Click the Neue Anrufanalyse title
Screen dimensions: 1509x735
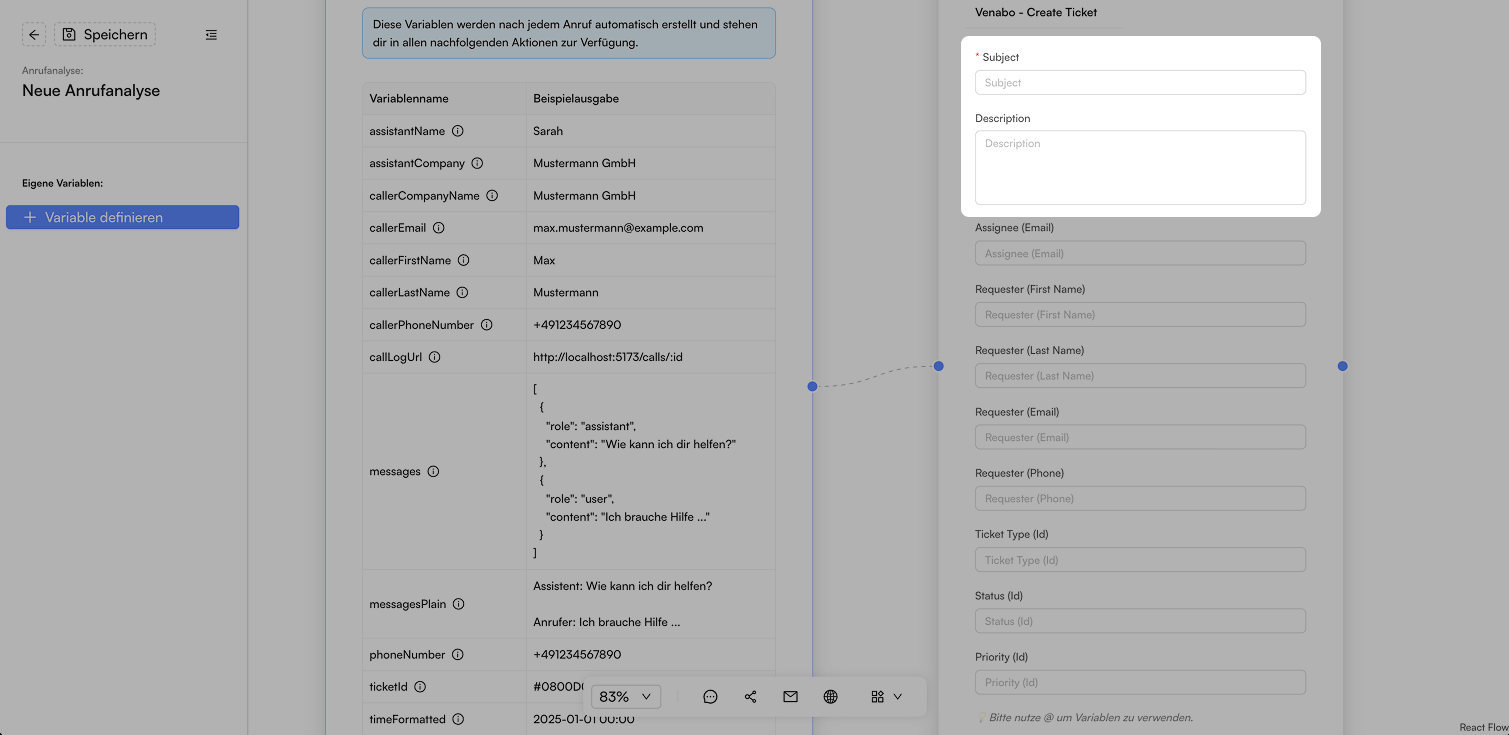point(91,91)
